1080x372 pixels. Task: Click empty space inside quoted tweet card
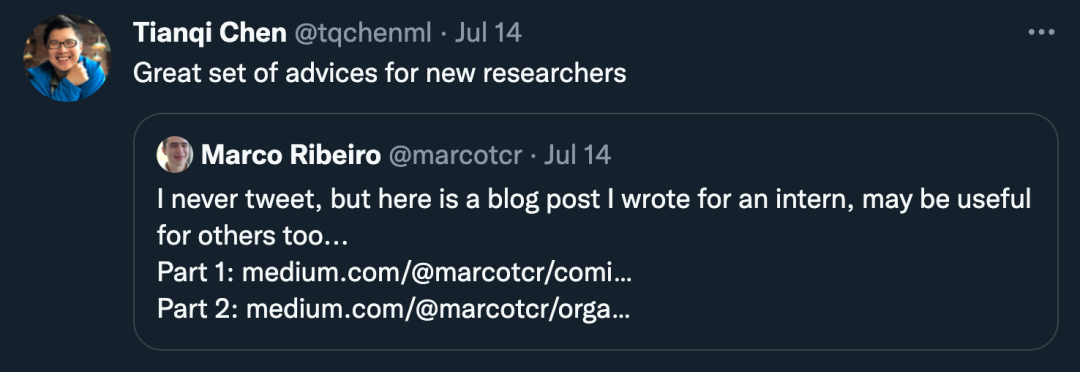coord(827,289)
